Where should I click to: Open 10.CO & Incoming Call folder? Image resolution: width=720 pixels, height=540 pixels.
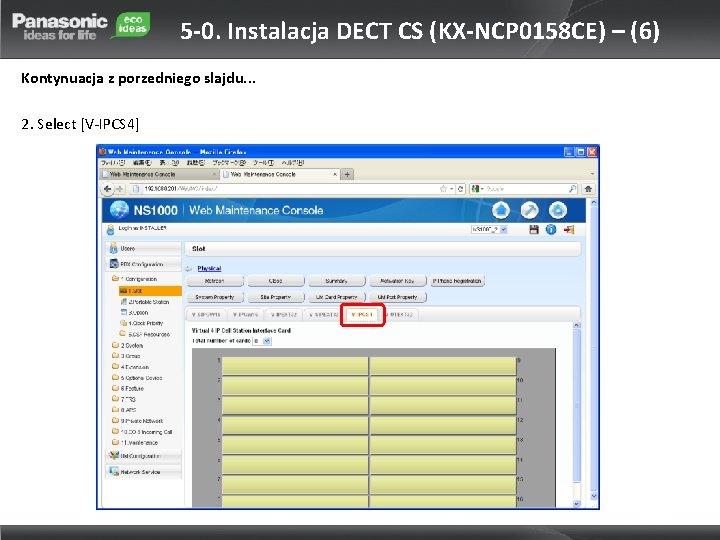point(142,432)
